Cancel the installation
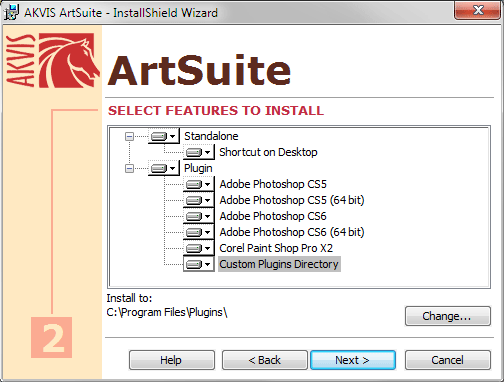The image size is (504, 382). tap(448, 360)
